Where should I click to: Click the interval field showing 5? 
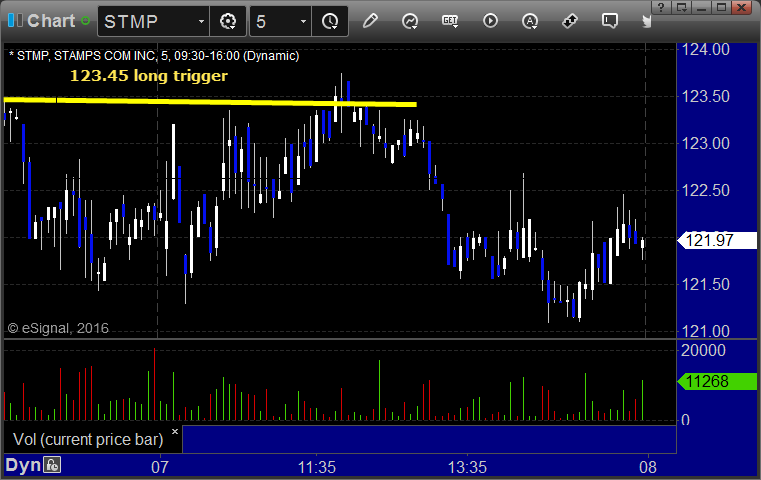(281, 21)
